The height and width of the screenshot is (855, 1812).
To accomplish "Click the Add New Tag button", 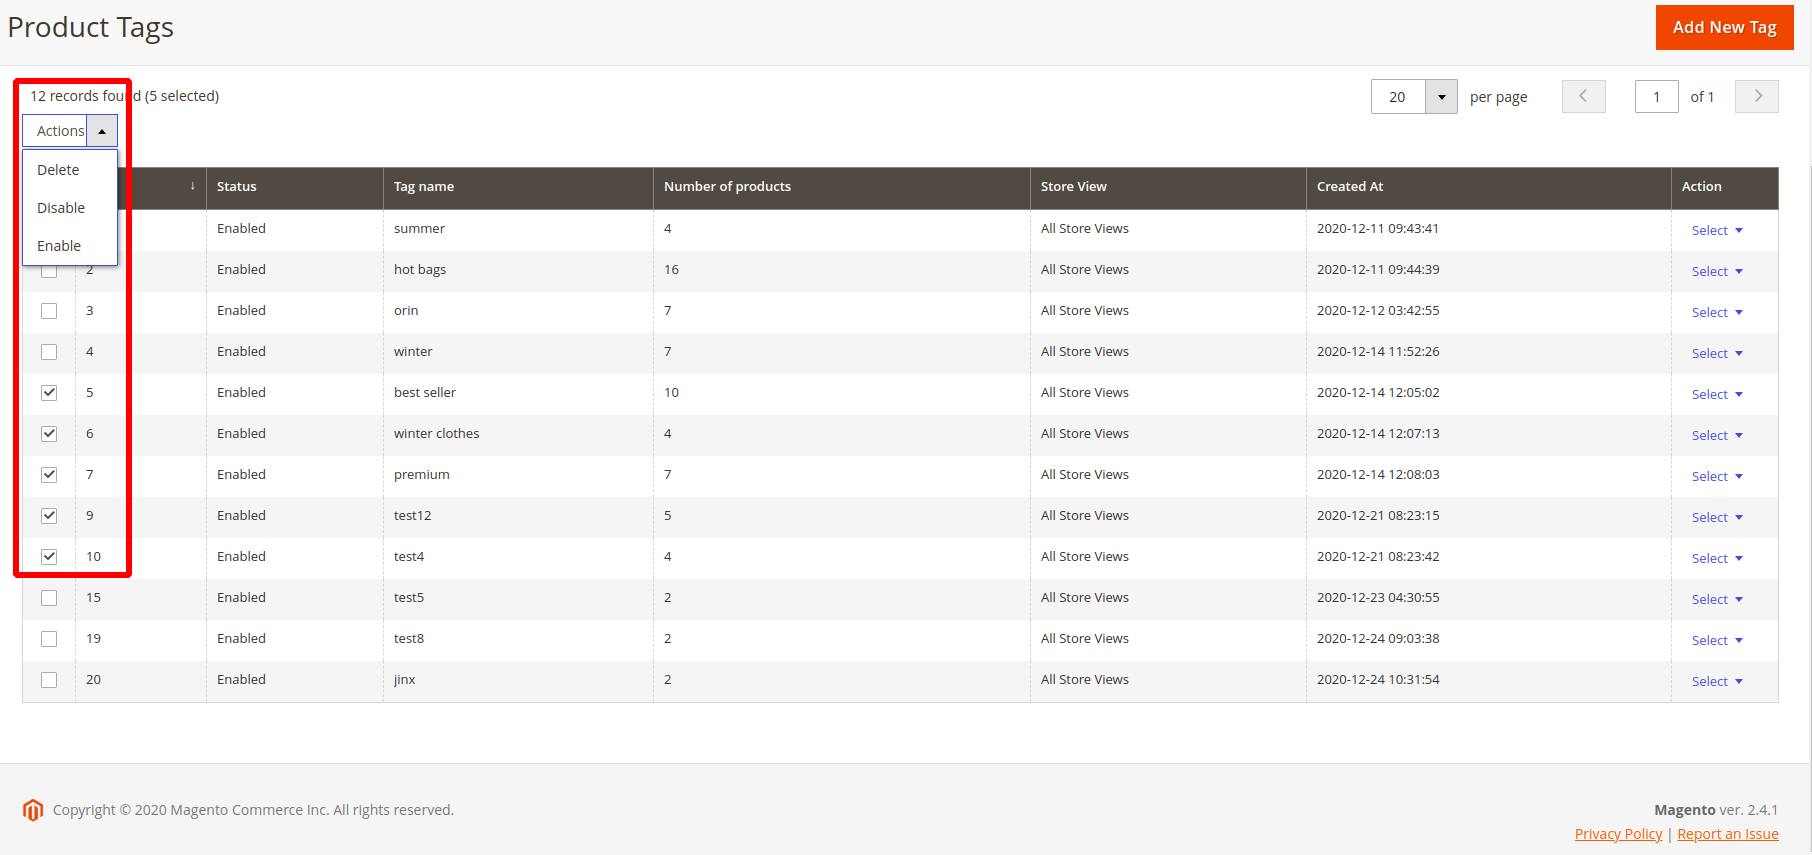I will [x=1724, y=28].
